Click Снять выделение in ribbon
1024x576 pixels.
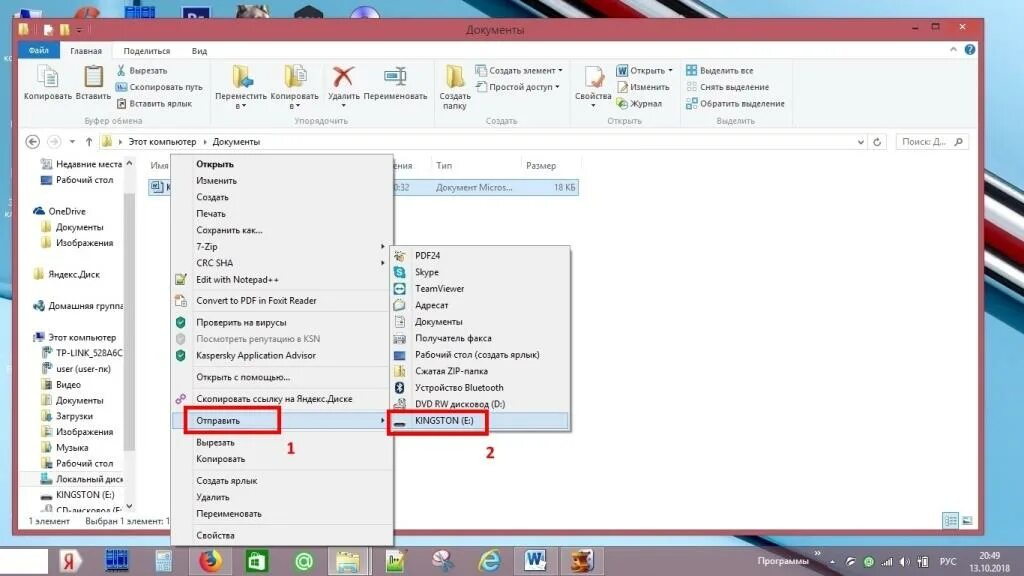click(728, 87)
